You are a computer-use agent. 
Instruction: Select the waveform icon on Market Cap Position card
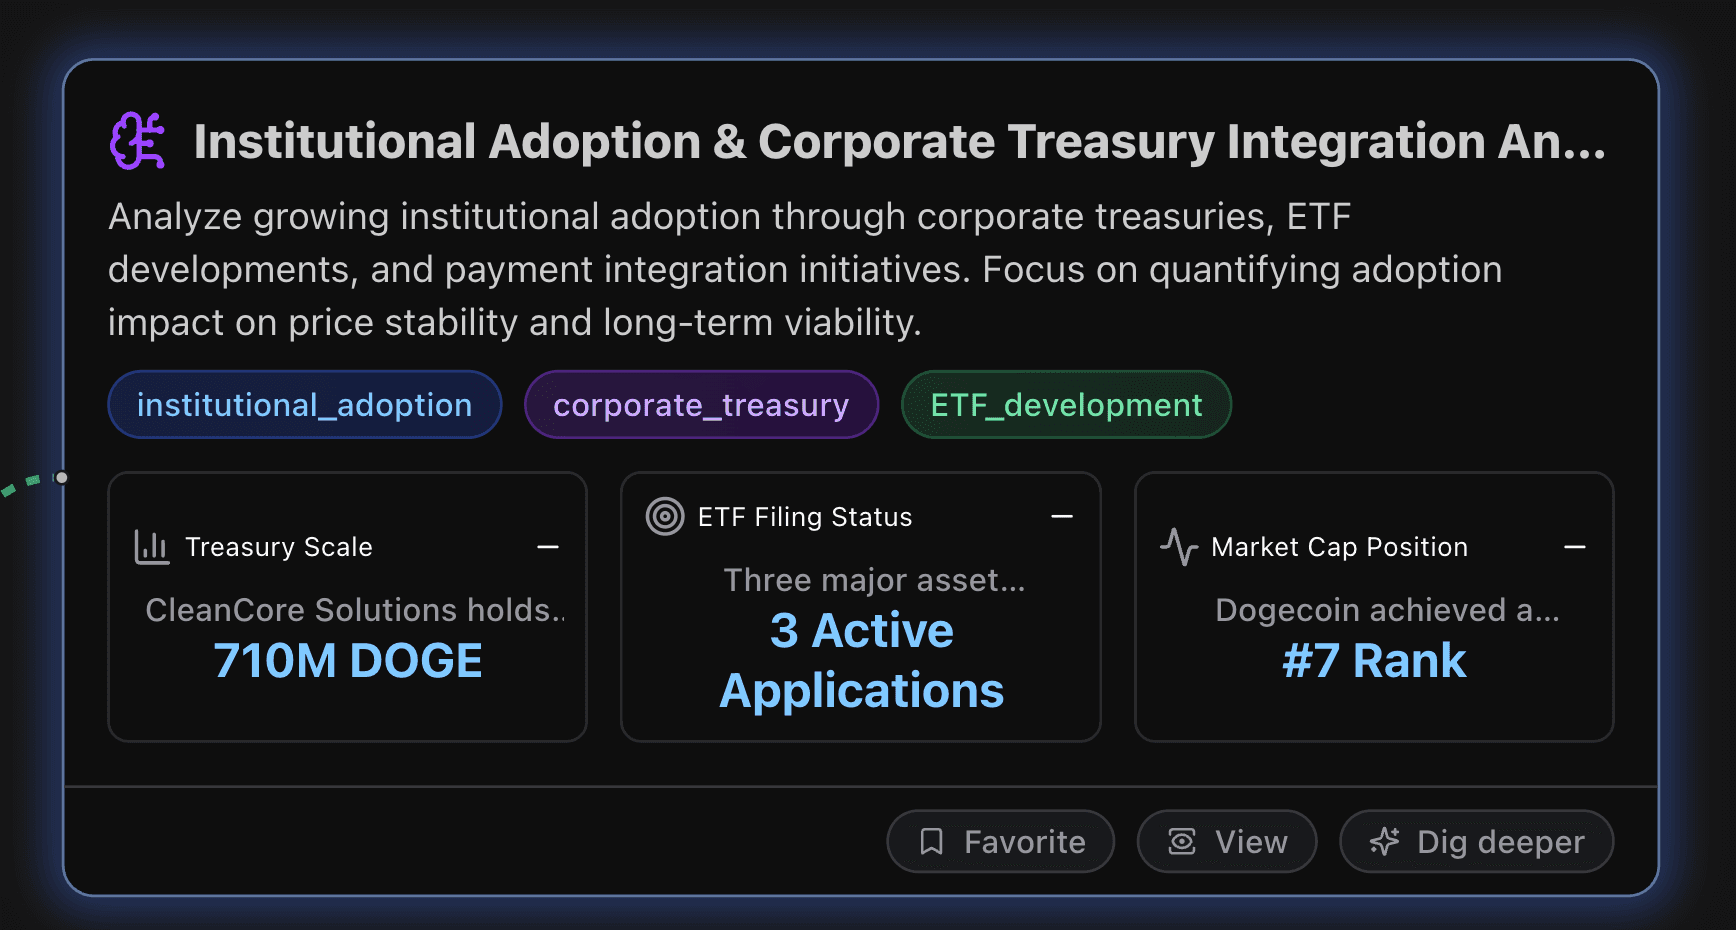pos(1179,546)
